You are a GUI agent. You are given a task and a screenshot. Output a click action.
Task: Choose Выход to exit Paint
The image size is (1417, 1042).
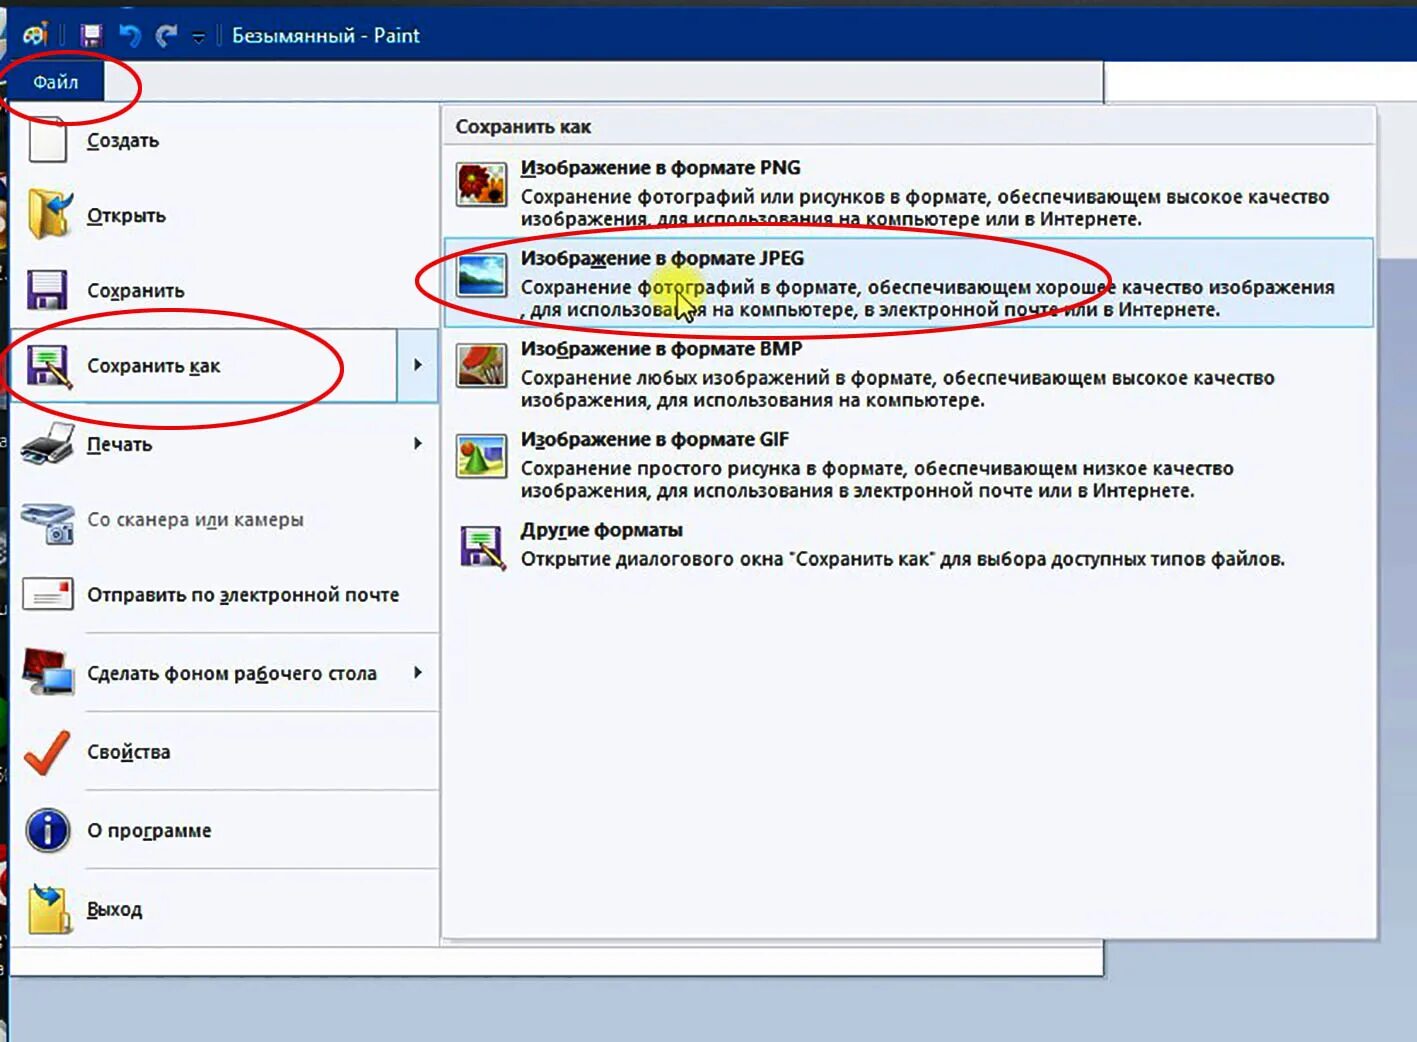point(224,909)
